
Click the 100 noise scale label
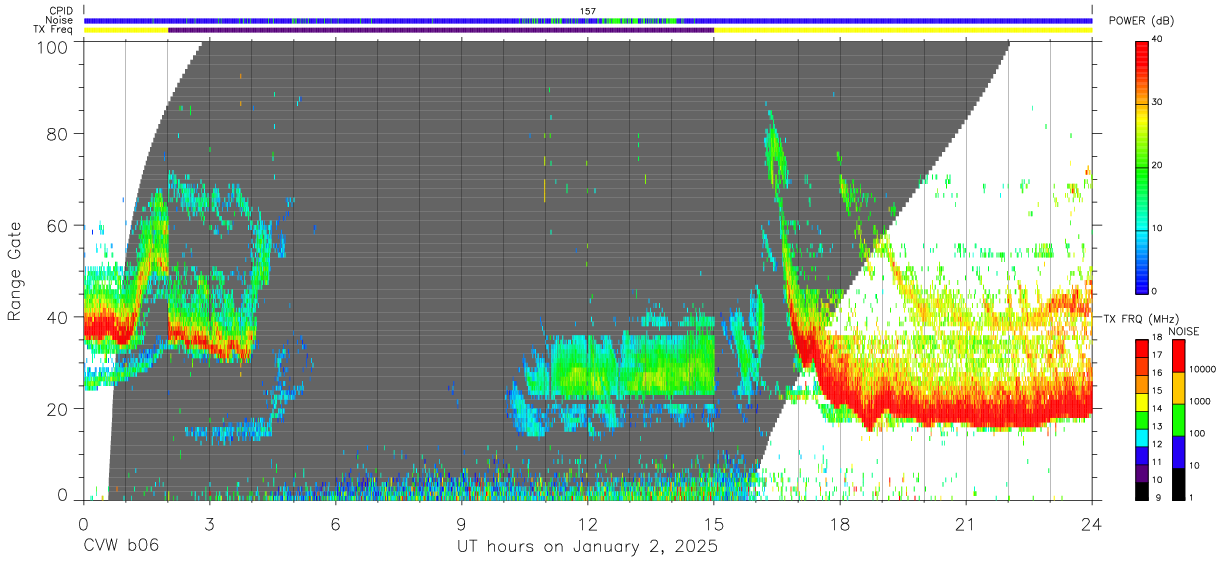click(x=1197, y=433)
